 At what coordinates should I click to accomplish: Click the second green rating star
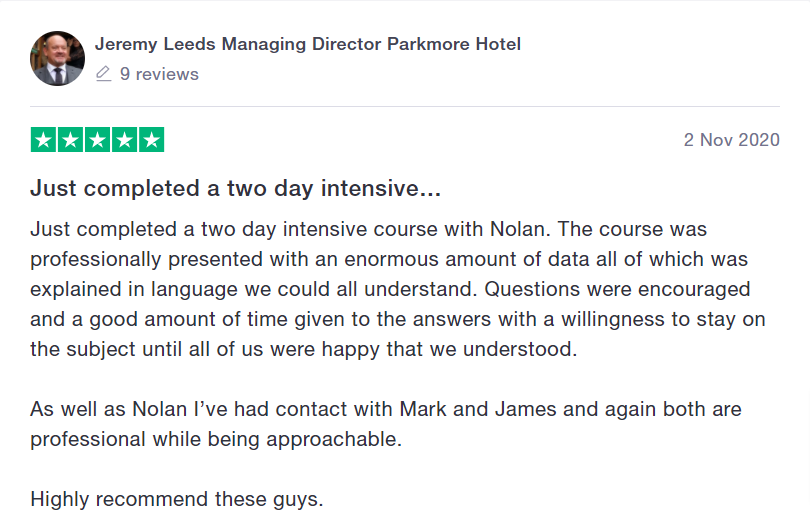coord(70,140)
